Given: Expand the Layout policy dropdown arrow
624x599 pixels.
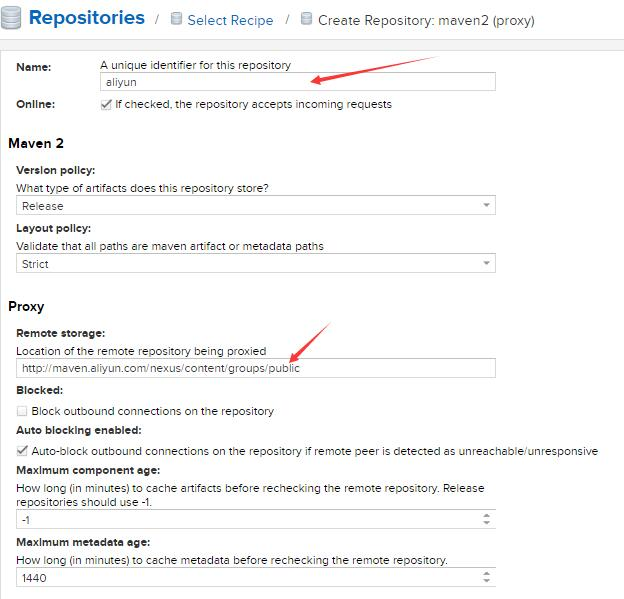Looking at the screenshot, I should (x=486, y=263).
